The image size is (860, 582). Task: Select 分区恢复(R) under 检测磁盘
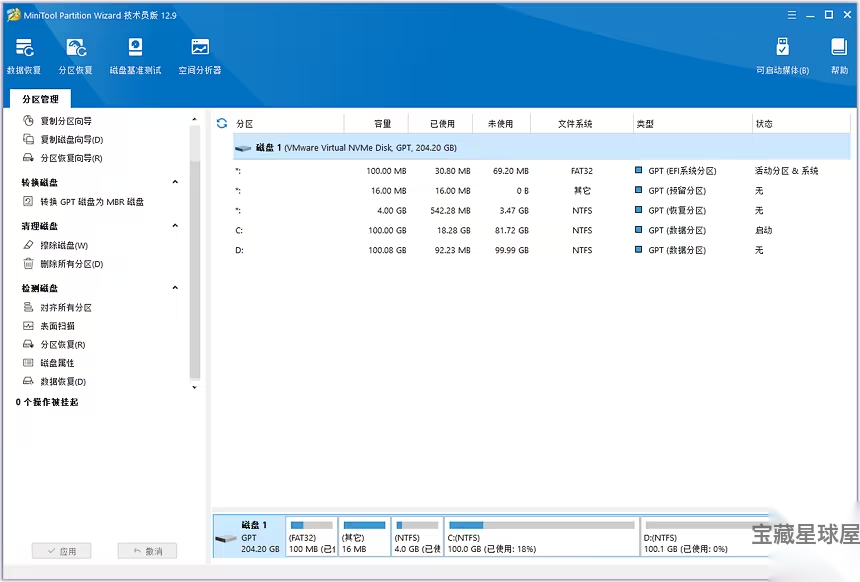(63, 344)
